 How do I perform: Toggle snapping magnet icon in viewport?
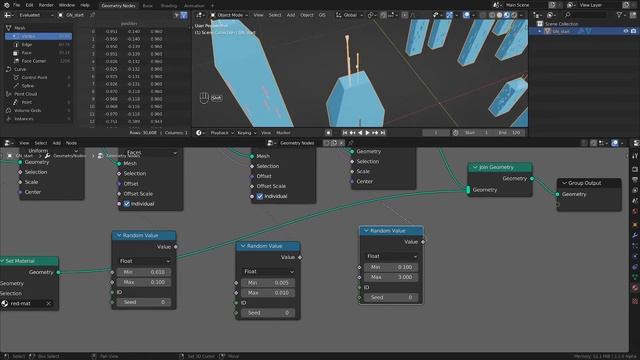click(383, 15)
